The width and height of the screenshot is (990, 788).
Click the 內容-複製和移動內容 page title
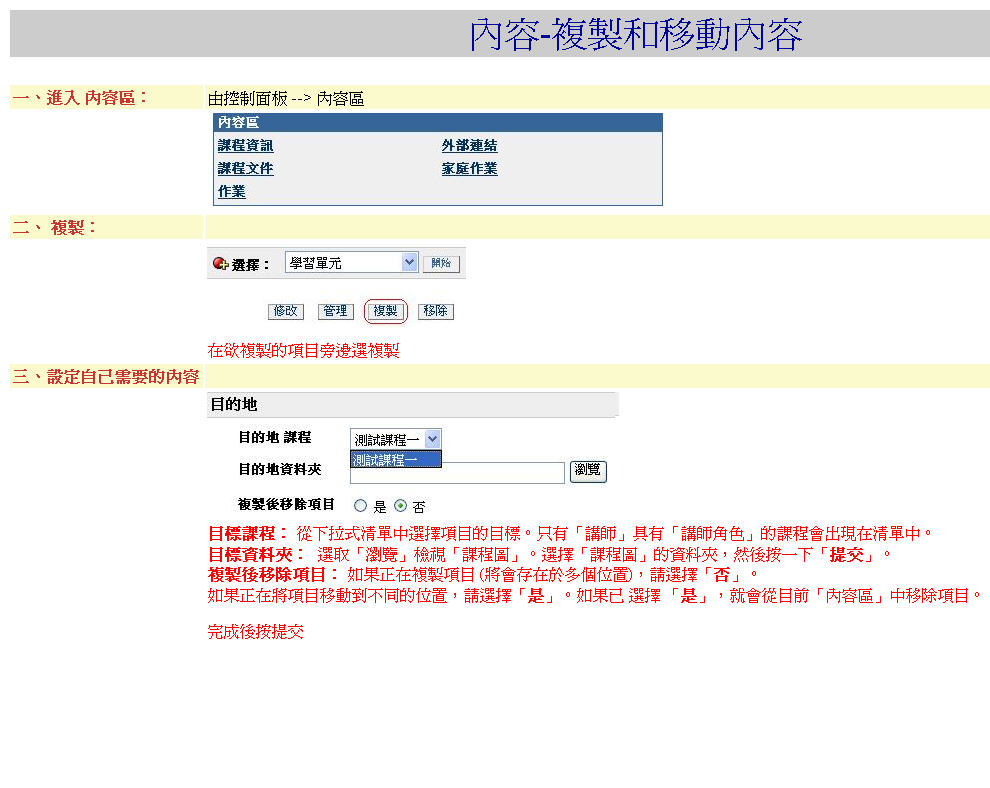[635, 34]
